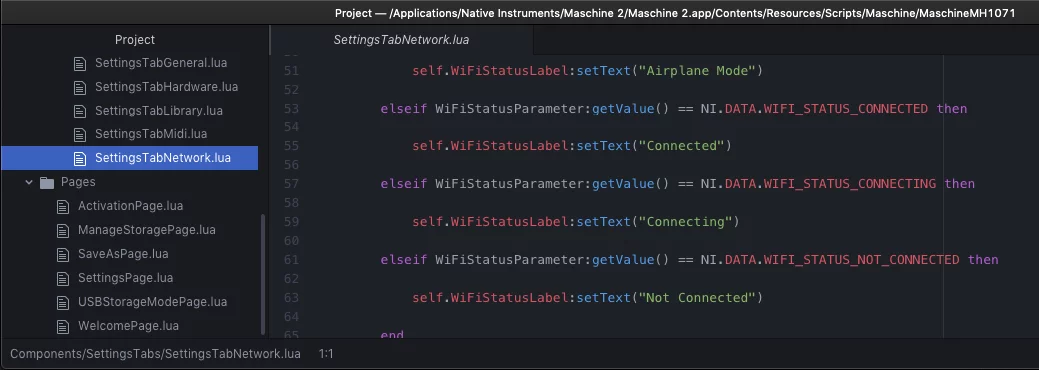Screen dimensions: 1039x370
Task: Click the file path in status bar
Action: coord(155,354)
